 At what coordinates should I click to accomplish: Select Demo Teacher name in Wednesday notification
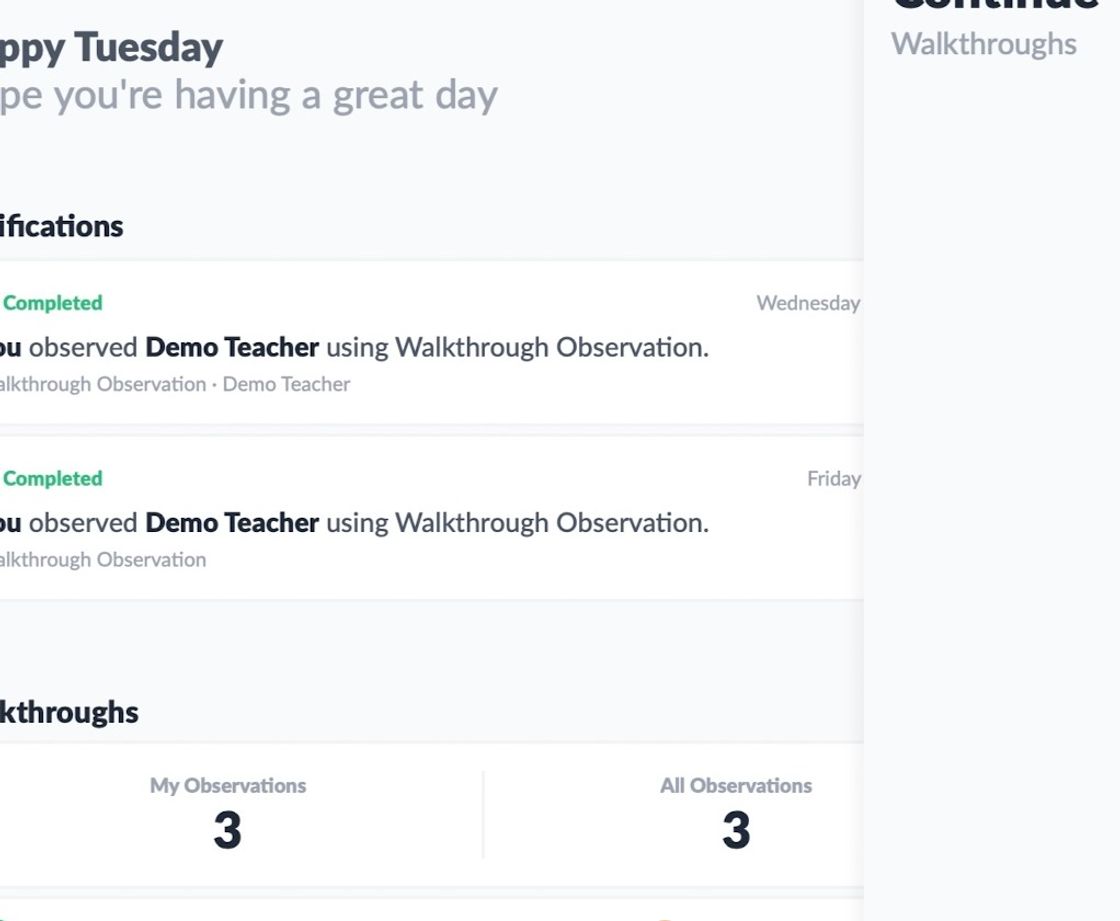coord(232,348)
